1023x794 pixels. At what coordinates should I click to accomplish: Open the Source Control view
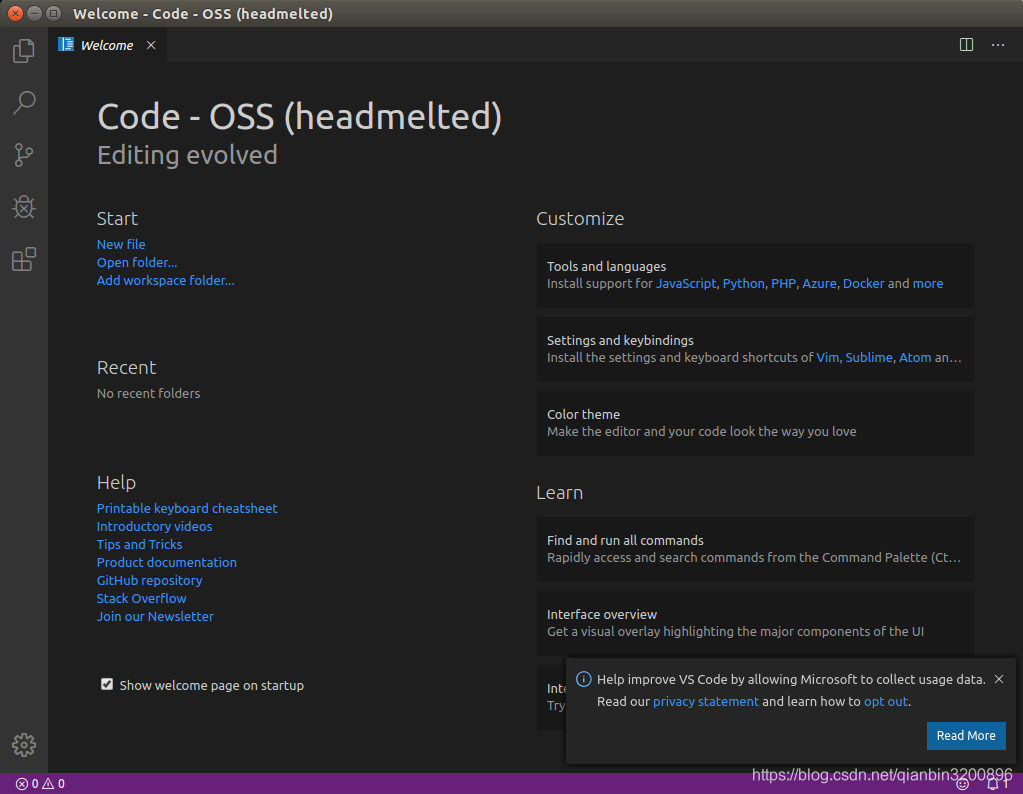pos(23,155)
